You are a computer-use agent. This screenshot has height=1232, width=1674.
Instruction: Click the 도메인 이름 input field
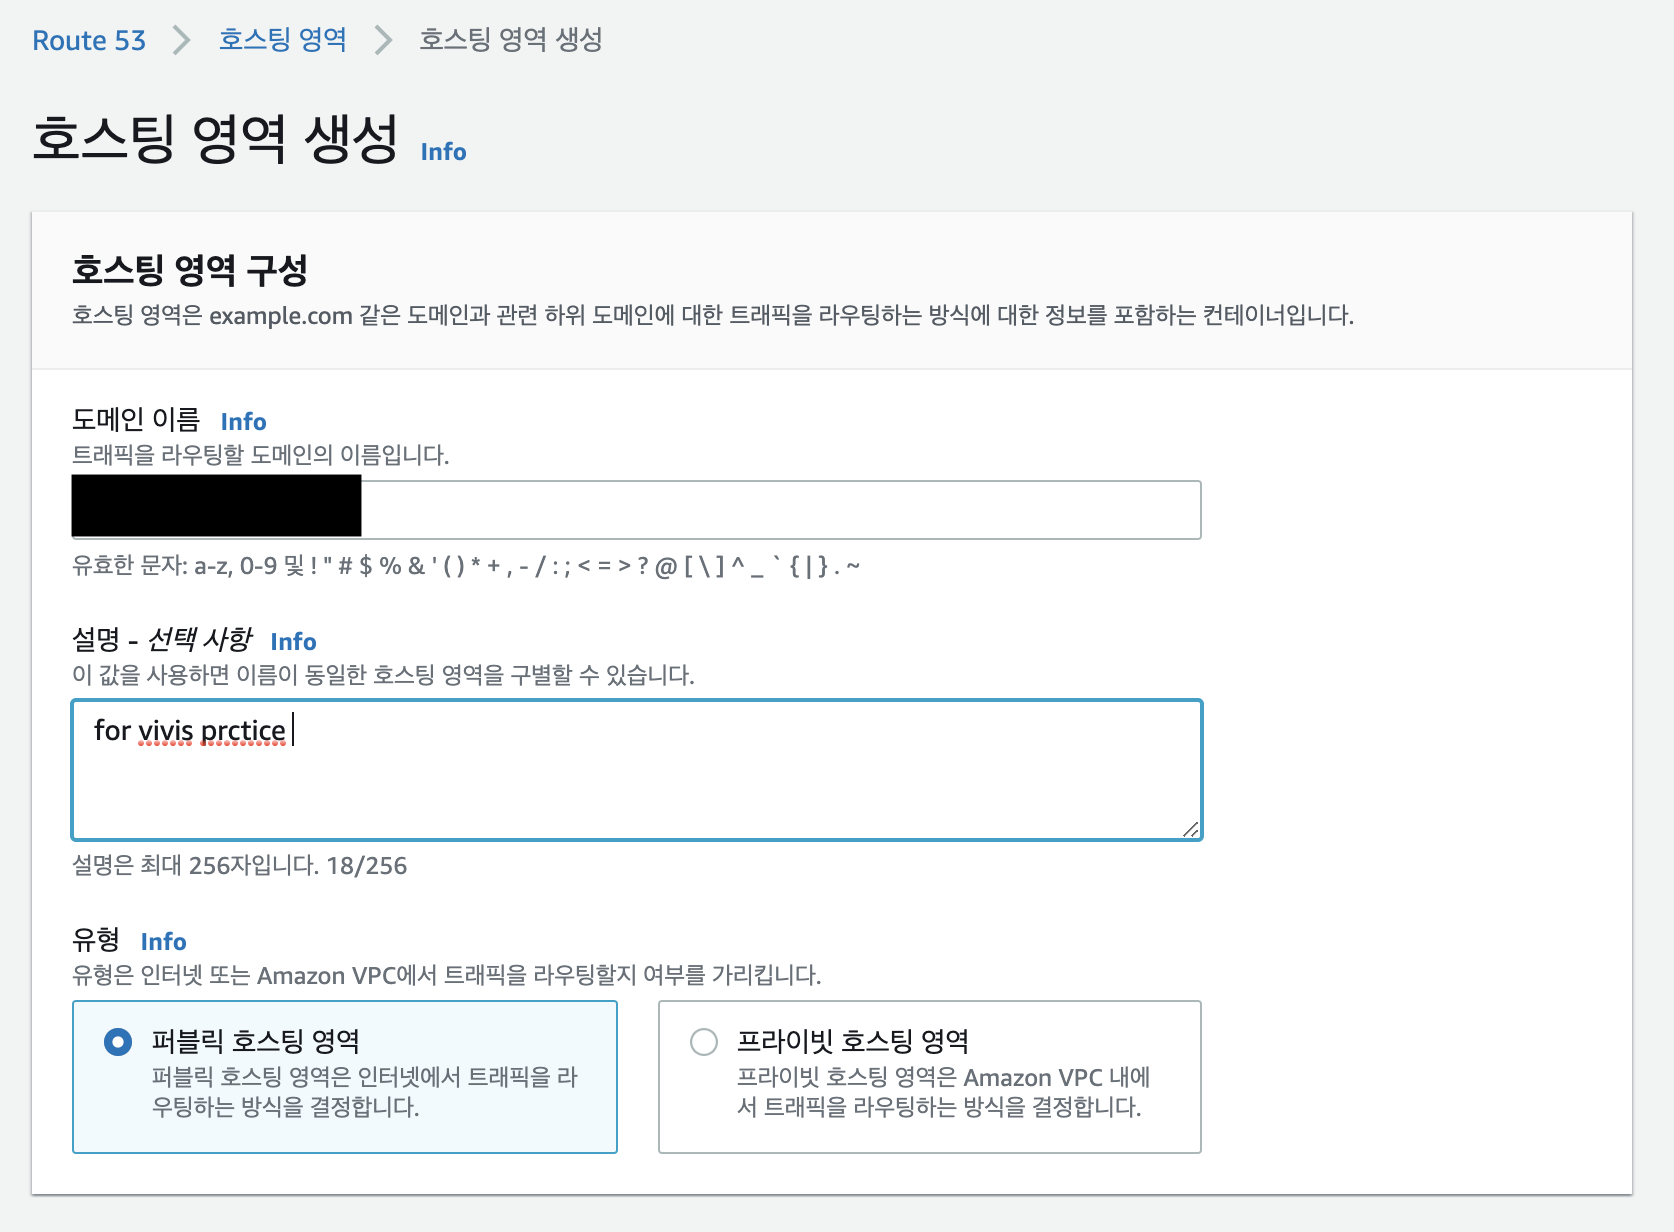click(636, 510)
